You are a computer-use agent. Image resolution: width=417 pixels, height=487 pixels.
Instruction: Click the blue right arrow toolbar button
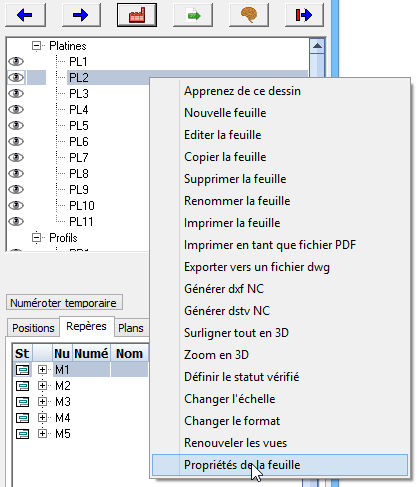pyautogui.click(x=81, y=15)
